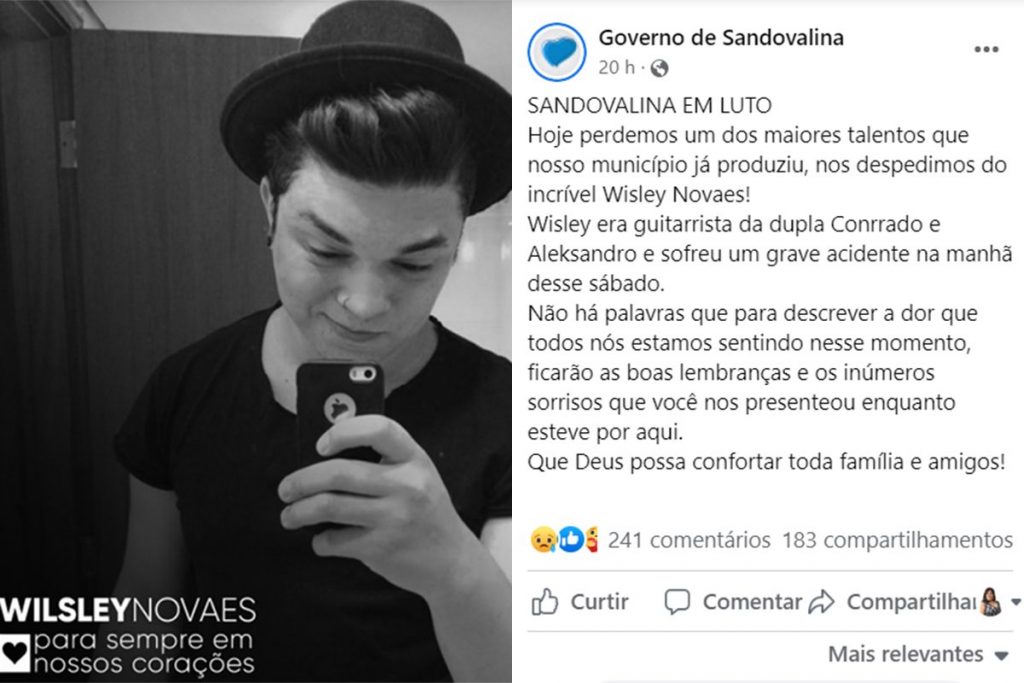Screen dimensions: 1024x683
Task: Open the 20 h timestamp link
Action: pyautogui.click(x=616, y=67)
